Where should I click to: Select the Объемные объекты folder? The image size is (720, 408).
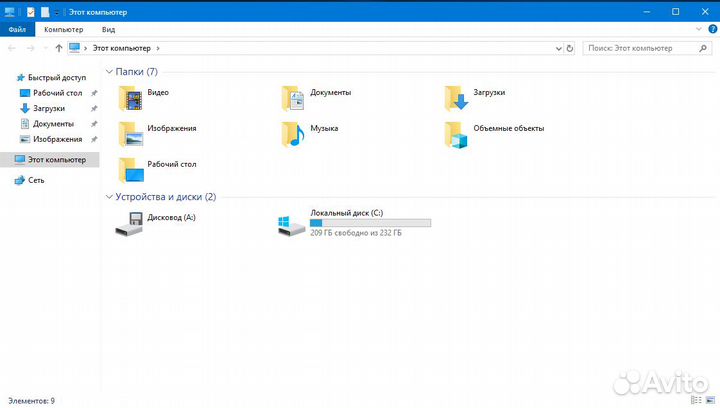tap(457, 133)
